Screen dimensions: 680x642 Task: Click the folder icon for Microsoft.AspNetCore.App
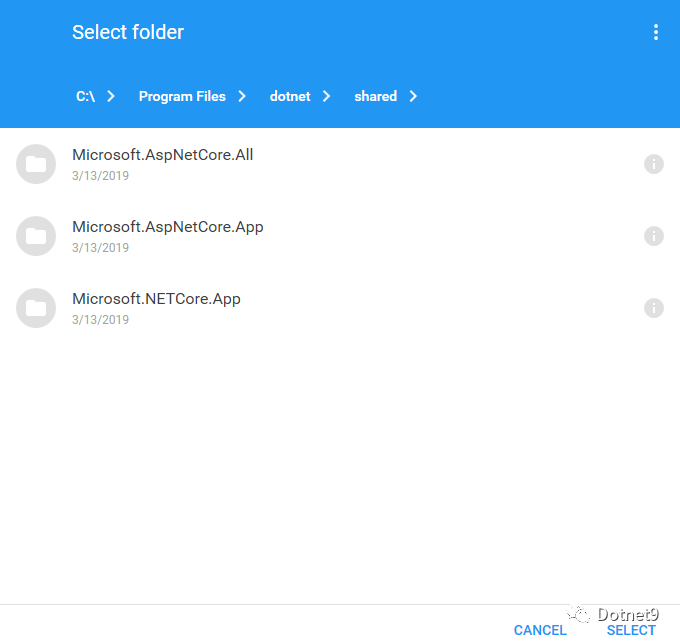36,236
